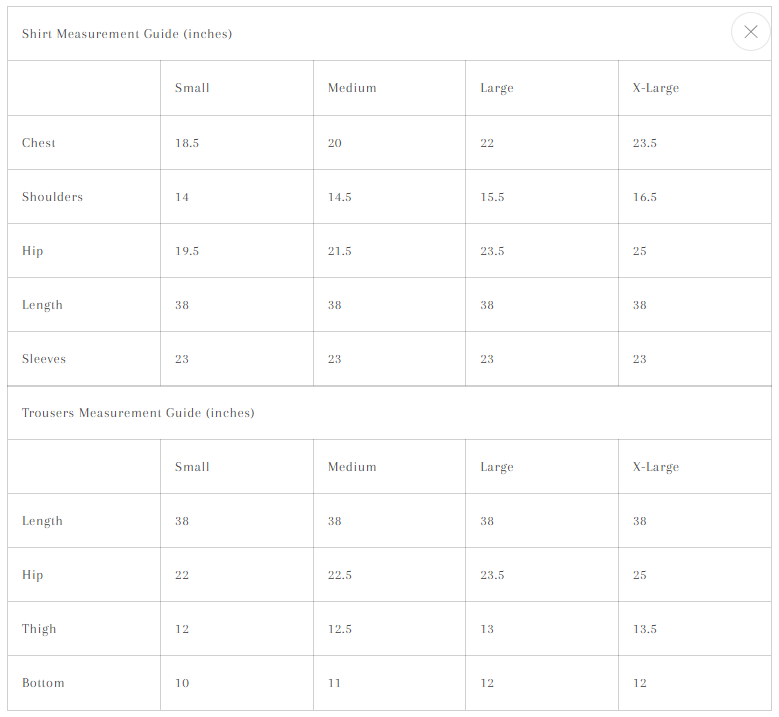Click the Shoulders row label
Screen dimensions: 779x717
(x=52, y=197)
